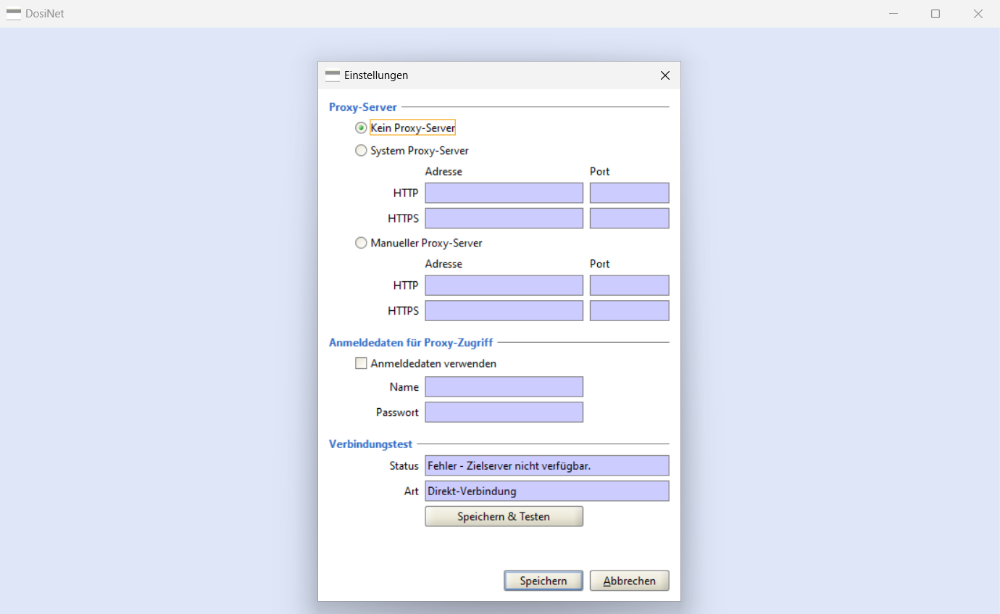The height and width of the screenshot is (614, 1000).
Task: Maximize the DosiNet window
Action: tap(935, 14)
